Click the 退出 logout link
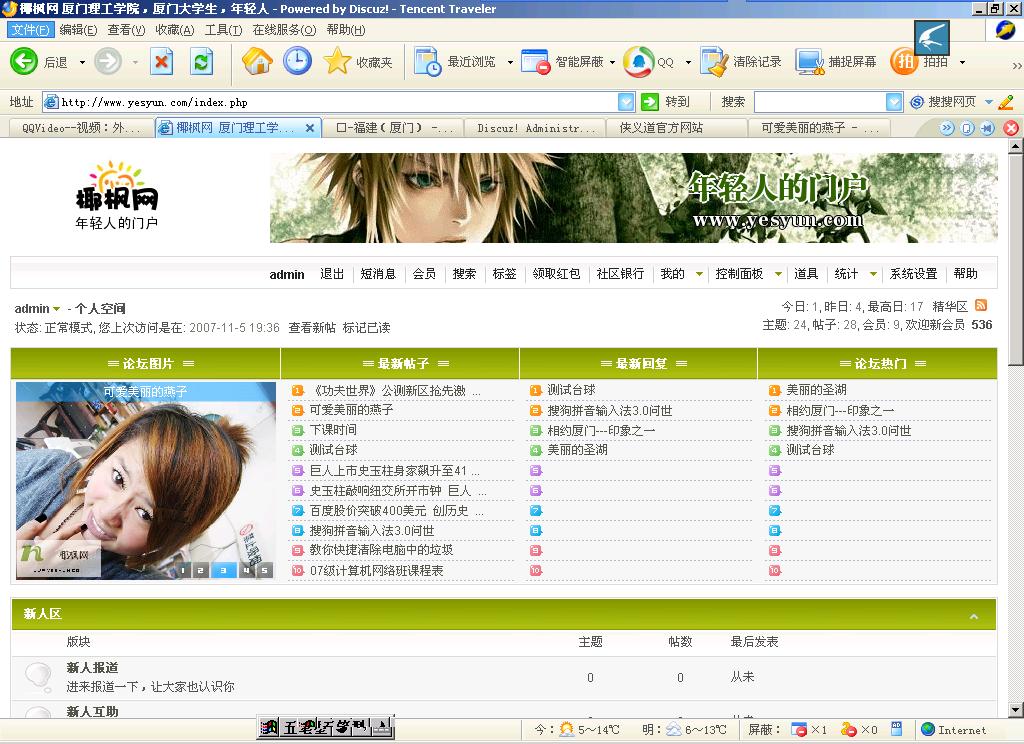The image size is (1024, 744). pos(332,274)
